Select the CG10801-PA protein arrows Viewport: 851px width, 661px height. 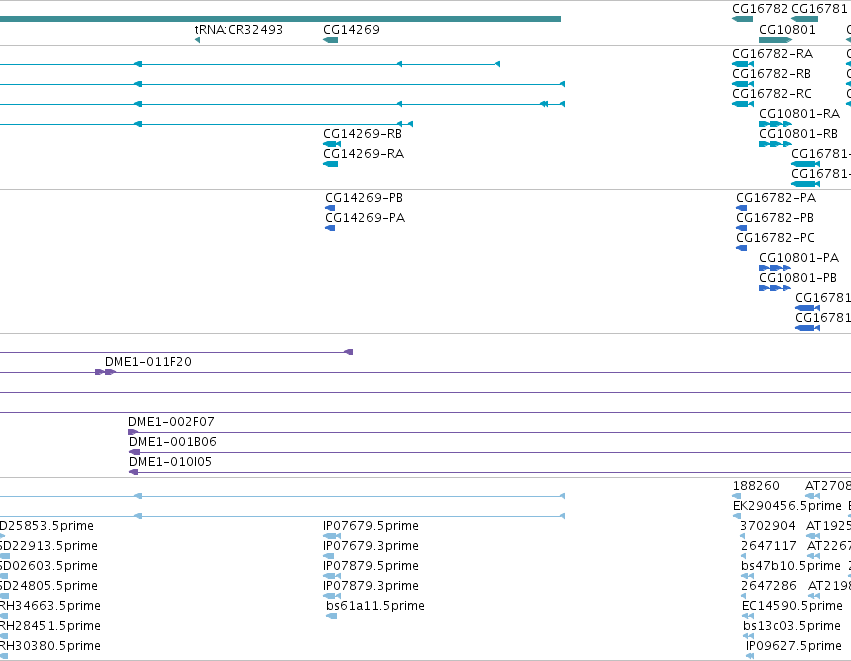tap(775, 268)
